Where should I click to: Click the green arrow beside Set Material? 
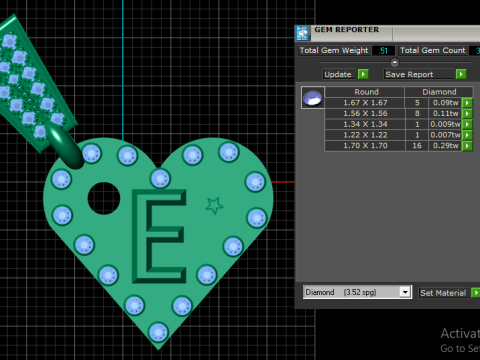pos(476,293)
